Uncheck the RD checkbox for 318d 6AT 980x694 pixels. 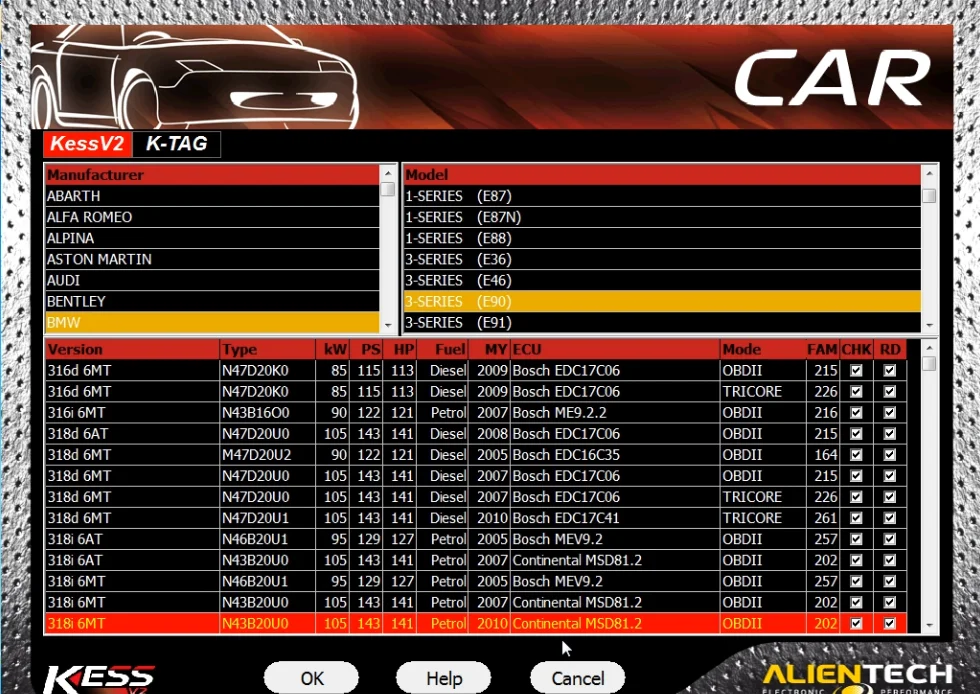click(890, 433)
